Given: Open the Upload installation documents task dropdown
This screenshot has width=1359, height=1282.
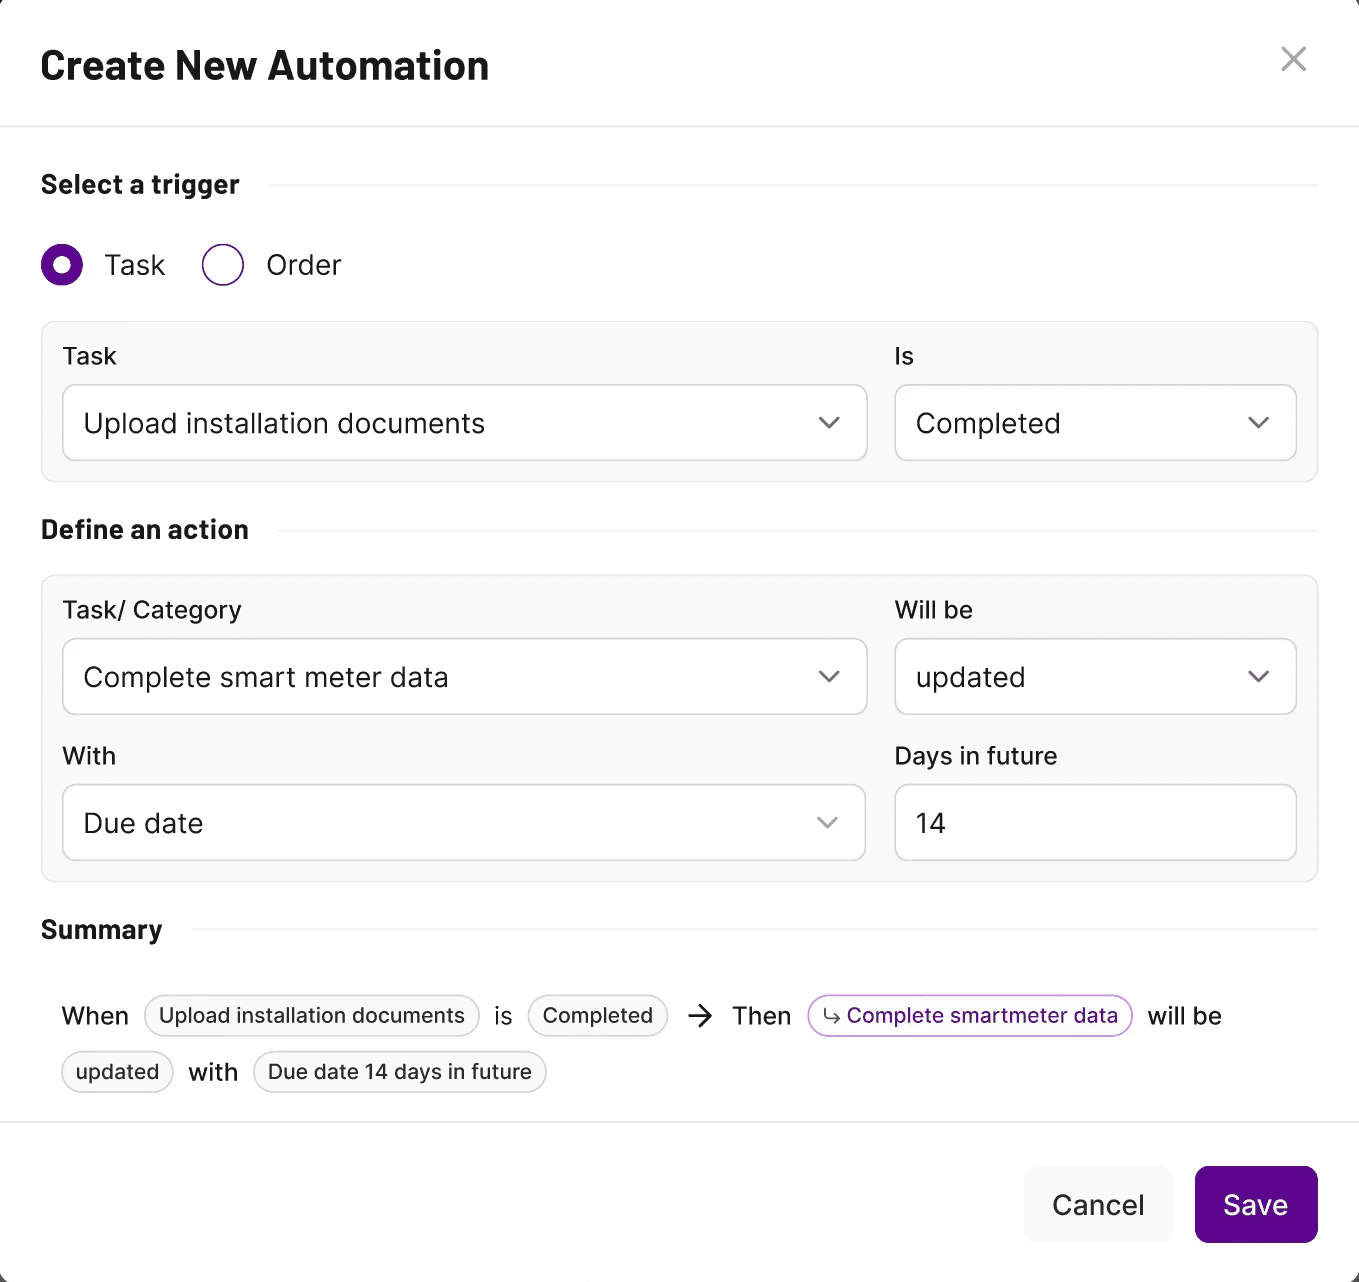Looking at the screenshot, I should 464,423.
